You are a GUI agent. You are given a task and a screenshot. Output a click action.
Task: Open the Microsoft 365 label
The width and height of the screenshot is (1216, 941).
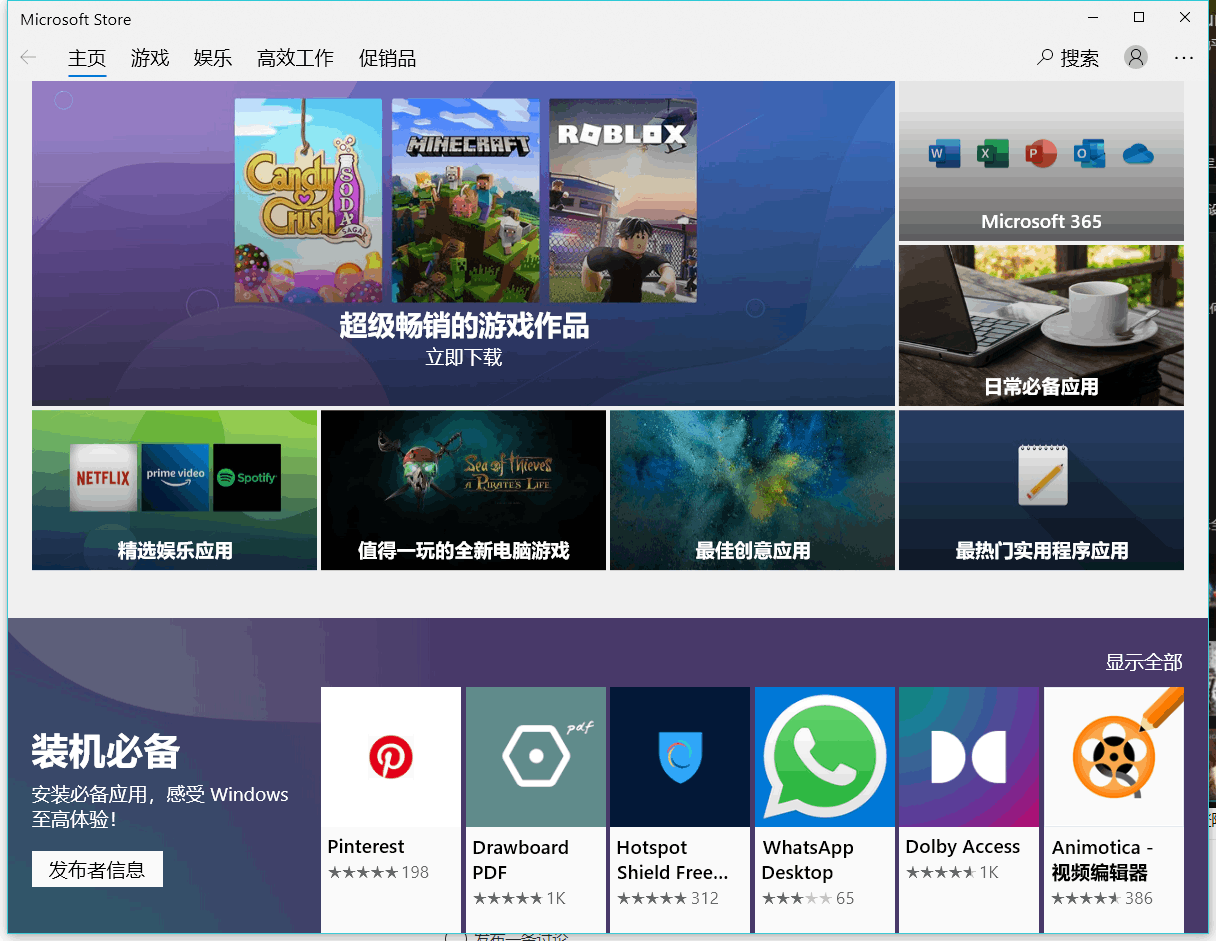click(x=1041, y=222)
